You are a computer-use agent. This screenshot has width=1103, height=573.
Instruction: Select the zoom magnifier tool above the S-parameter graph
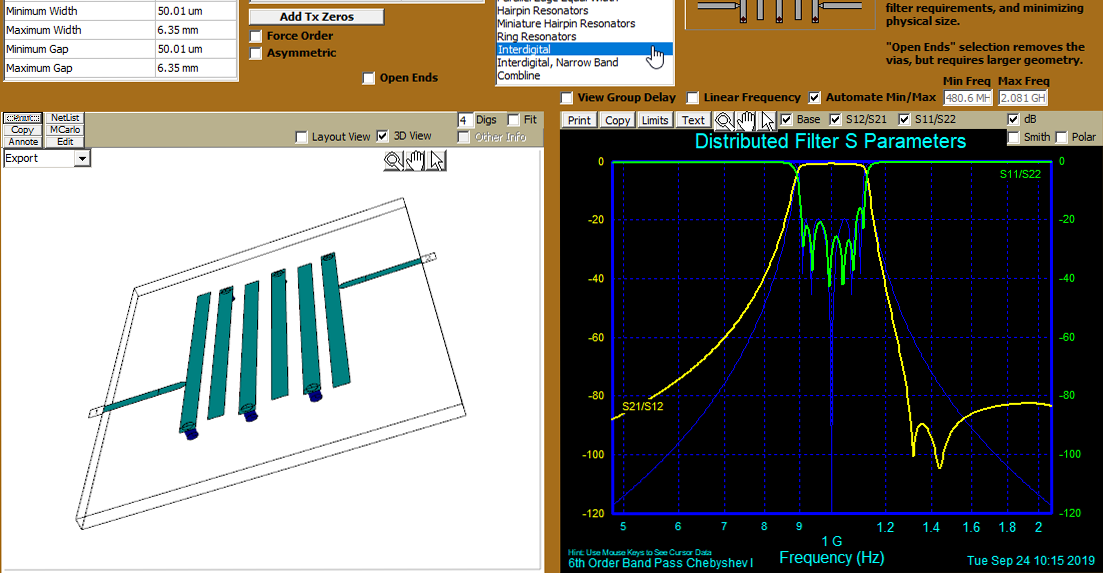click(x=724, y=120)
